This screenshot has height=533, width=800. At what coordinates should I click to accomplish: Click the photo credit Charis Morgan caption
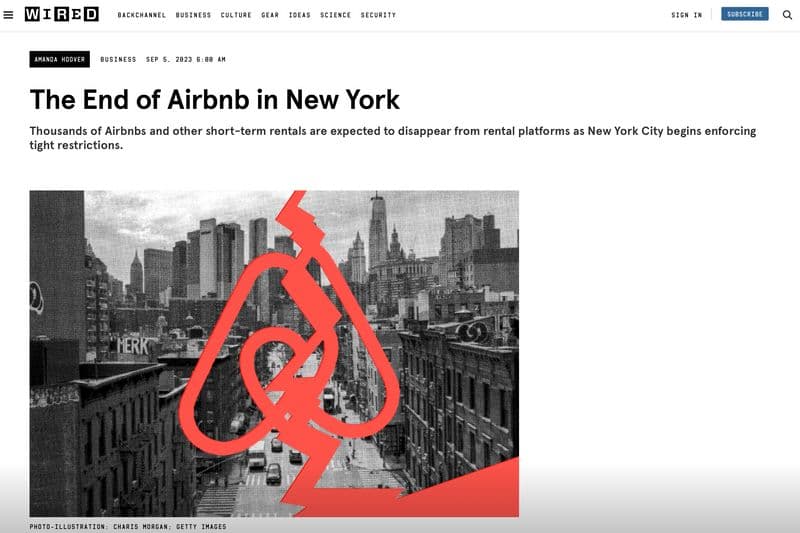coord(128,526)
